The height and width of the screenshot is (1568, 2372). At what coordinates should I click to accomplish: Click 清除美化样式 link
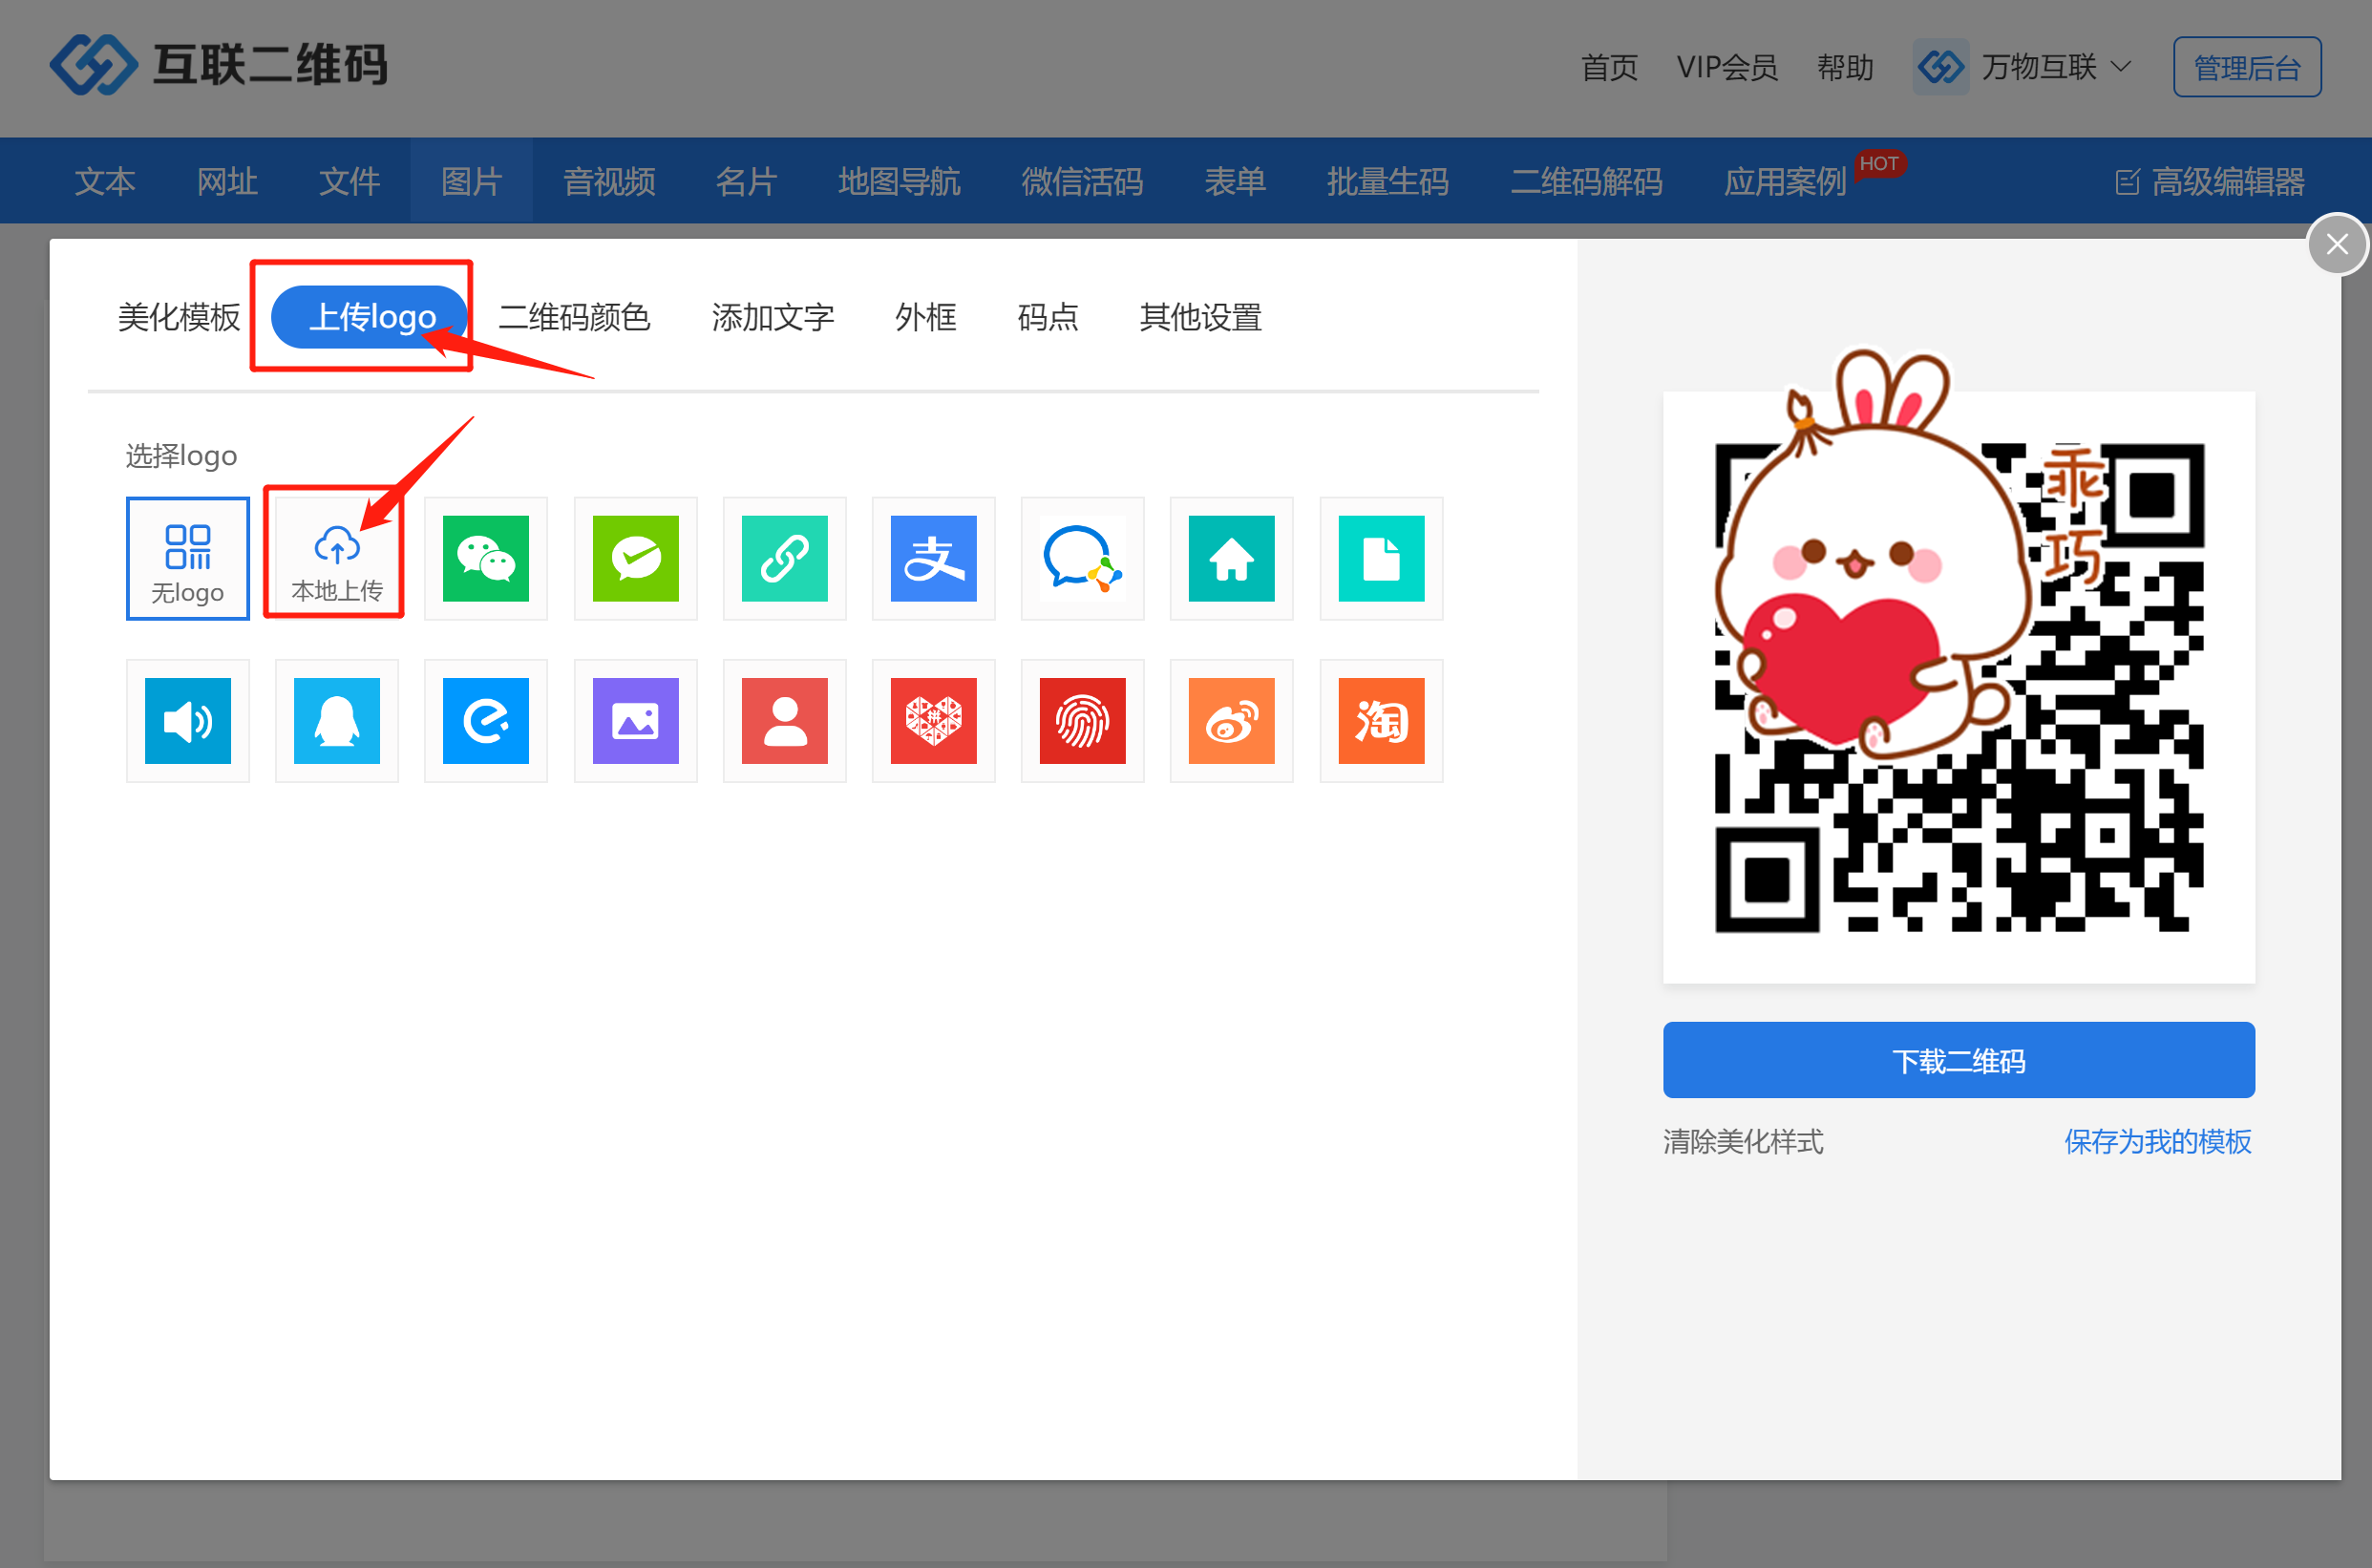(x=1742, y=1141)
